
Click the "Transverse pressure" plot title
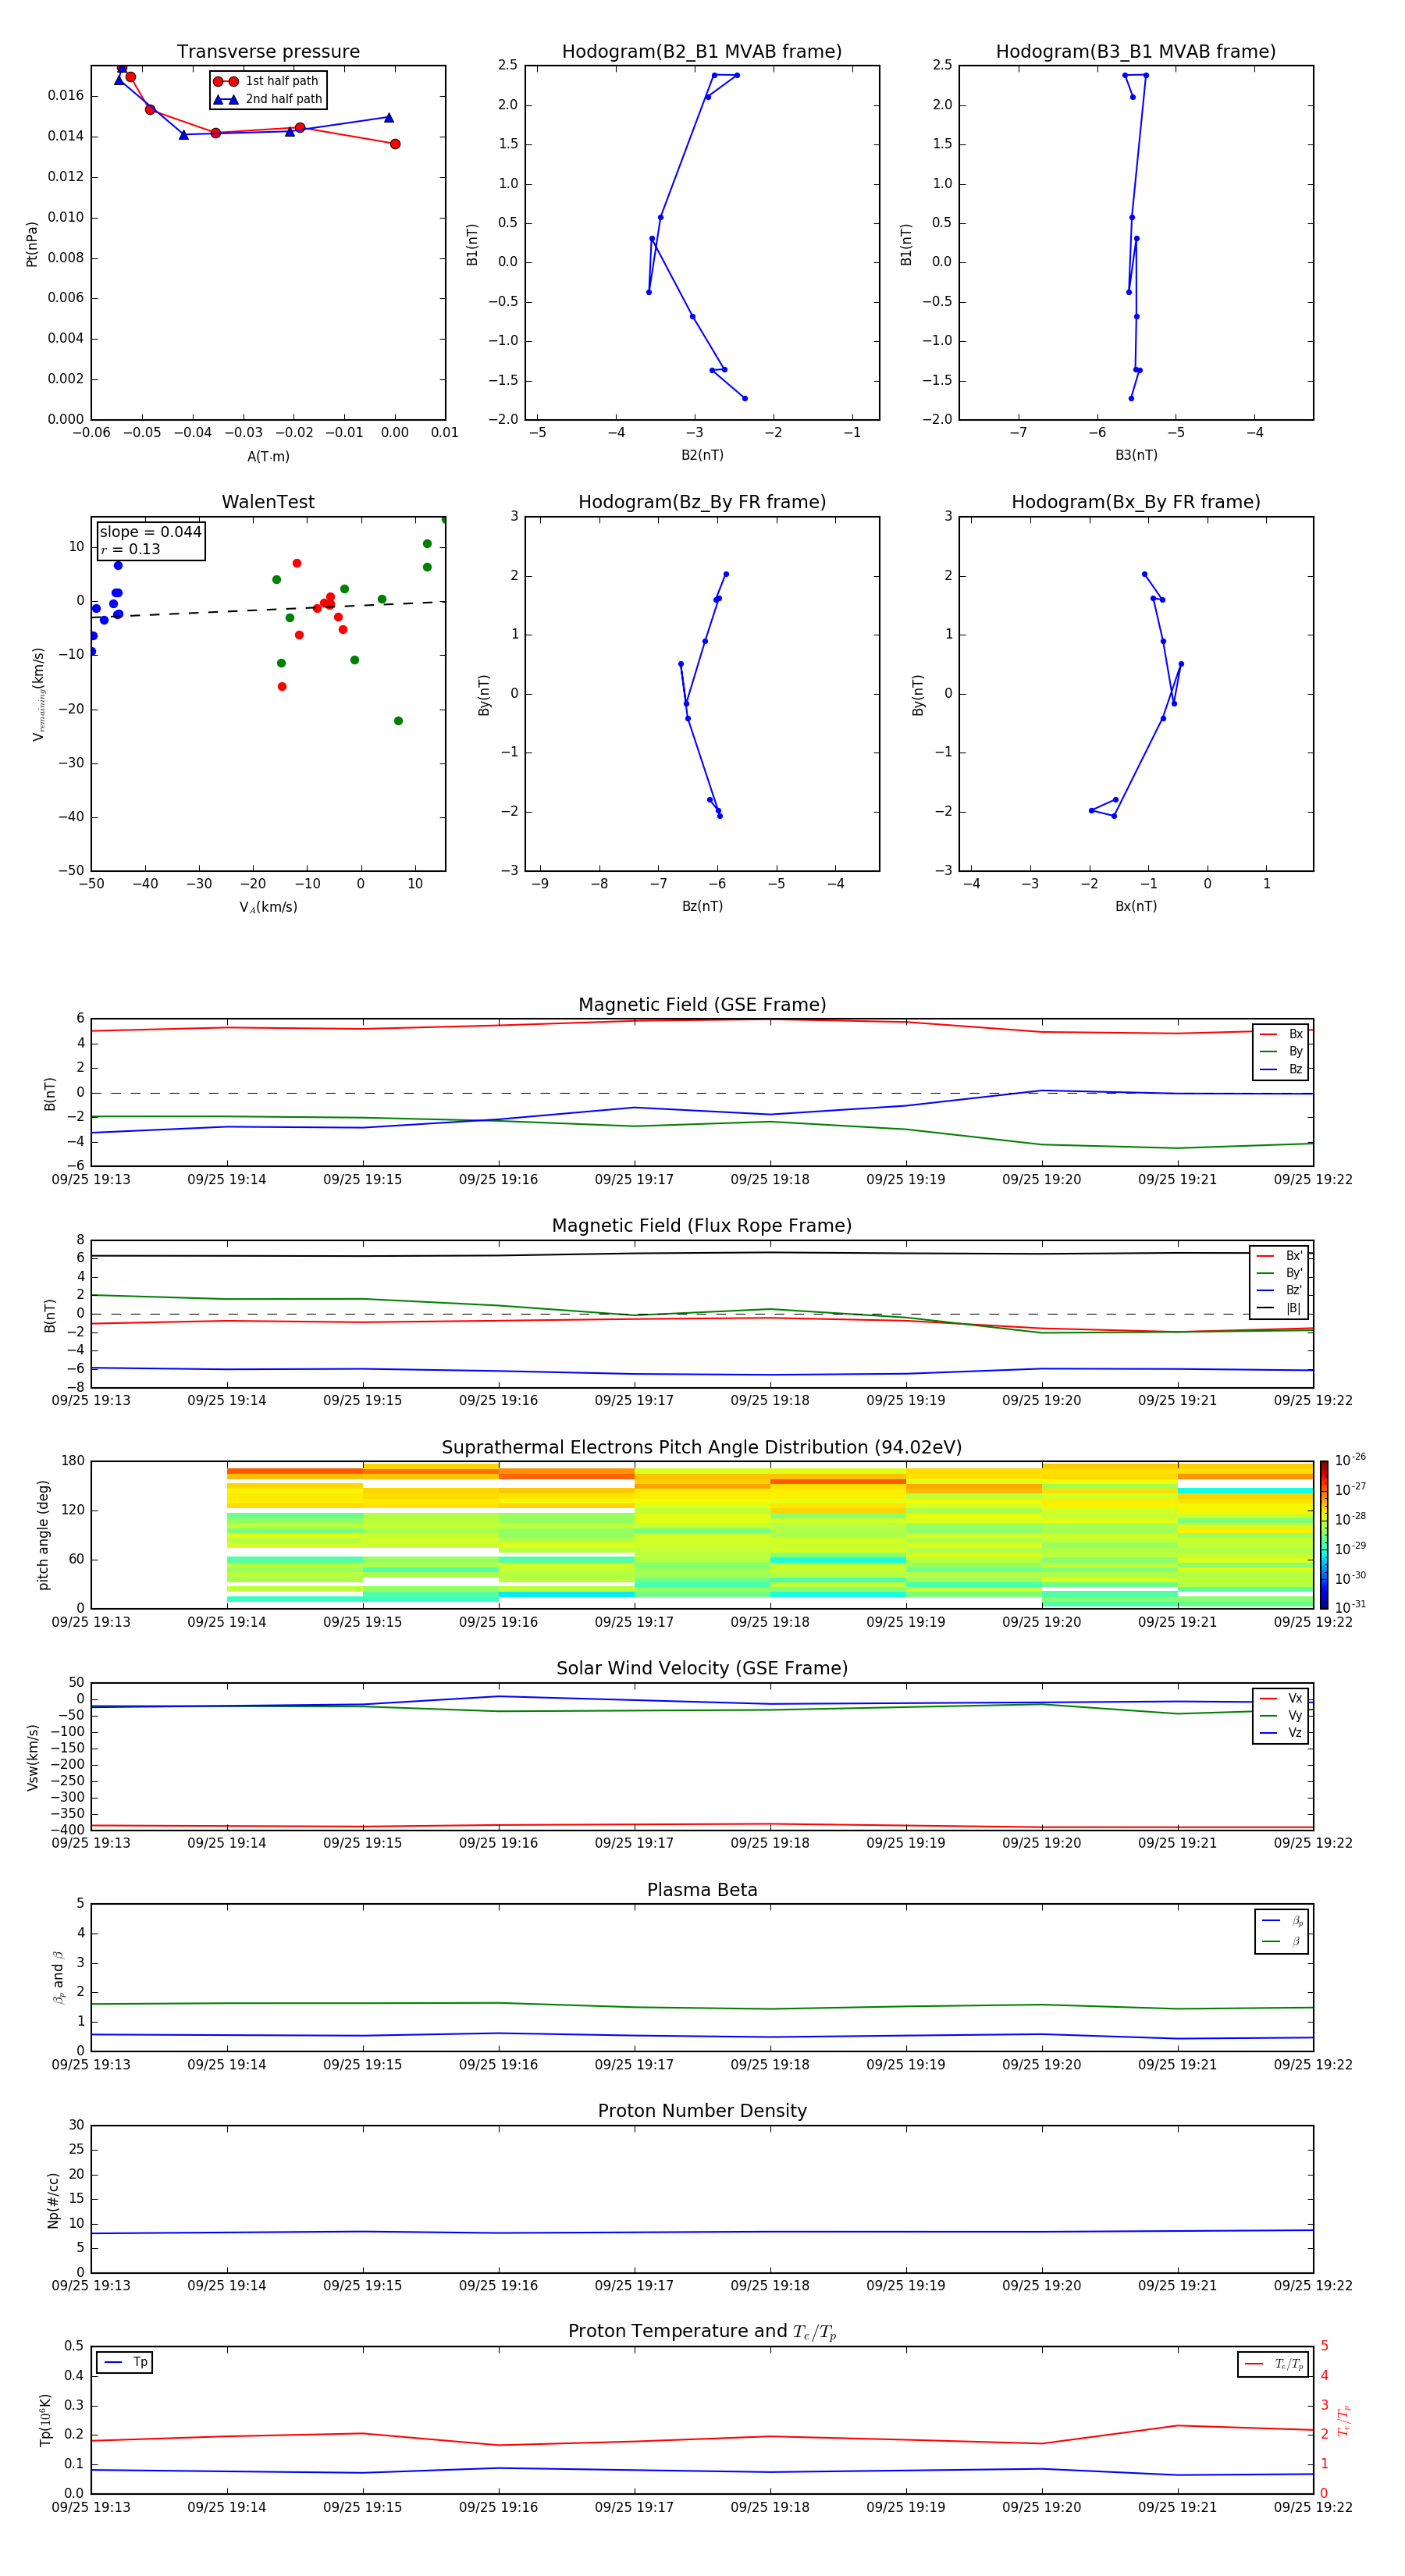268,51
